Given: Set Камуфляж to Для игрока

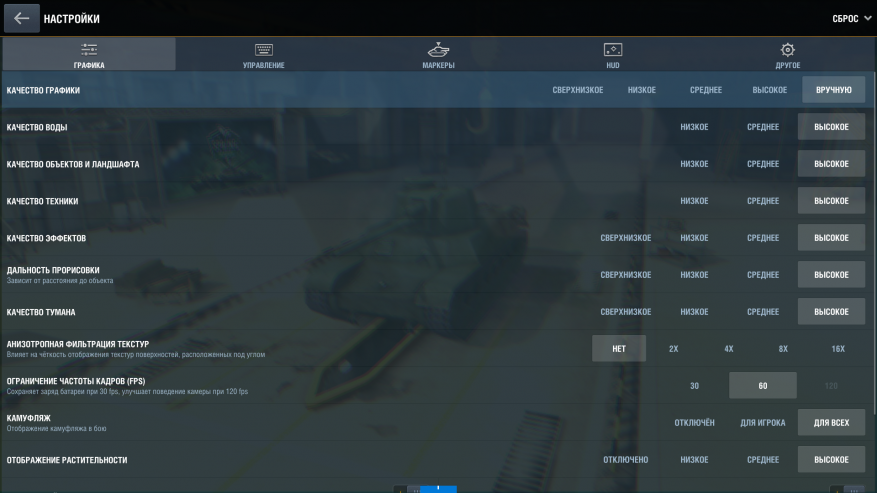Looking at the screenshot, I should (763, 422).
